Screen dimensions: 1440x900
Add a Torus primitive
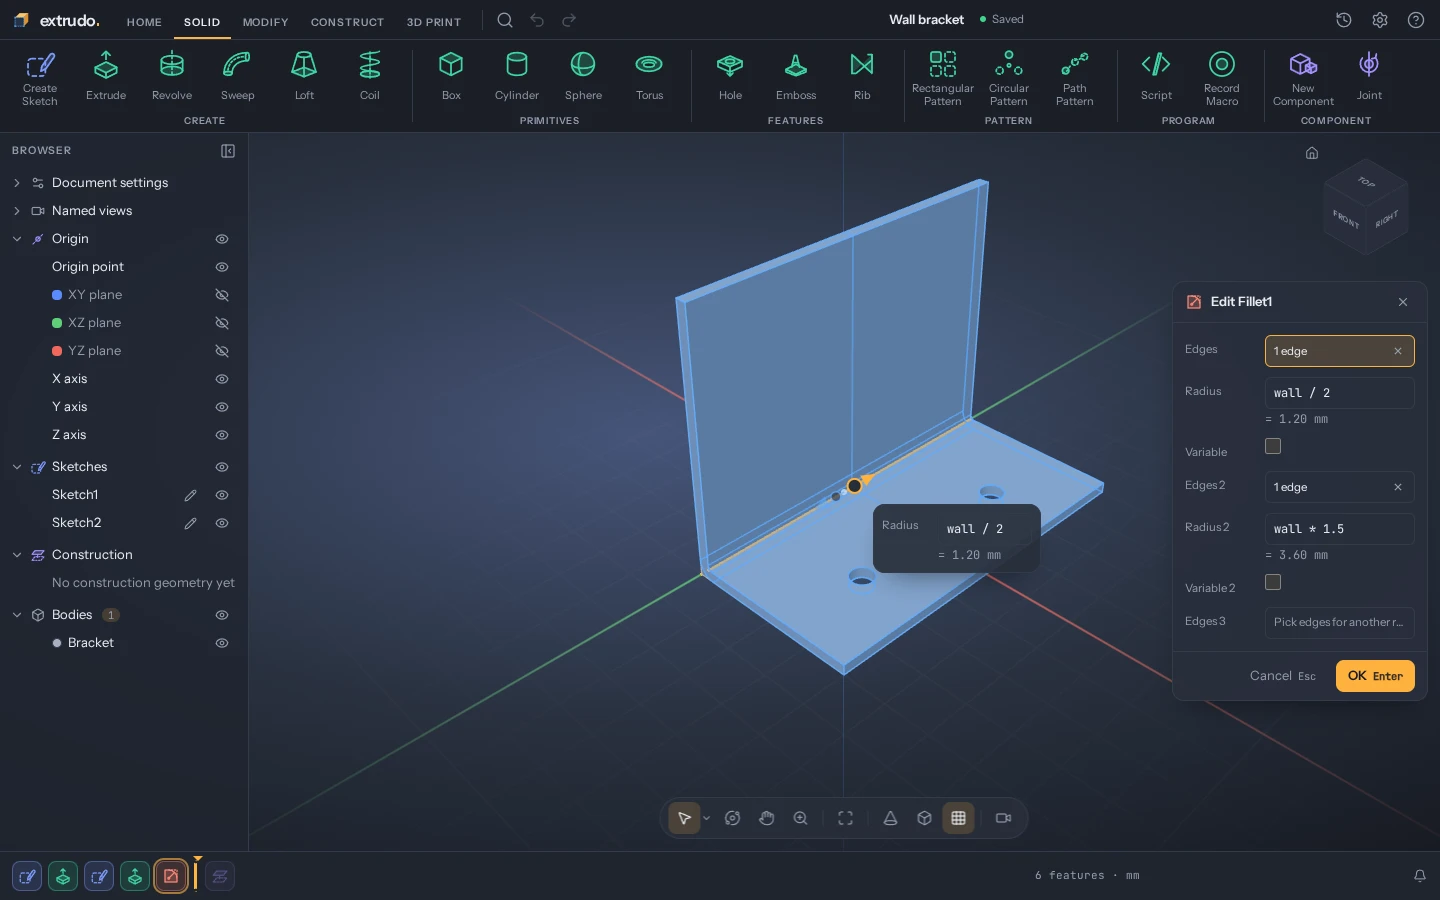(x=649, y=78)
